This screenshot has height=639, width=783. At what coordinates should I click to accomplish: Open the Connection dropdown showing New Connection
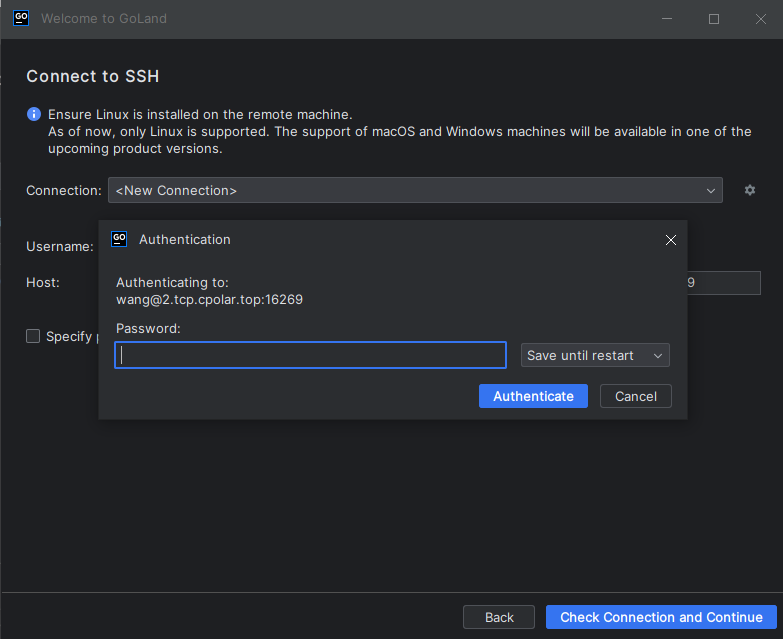pos(415,190)
